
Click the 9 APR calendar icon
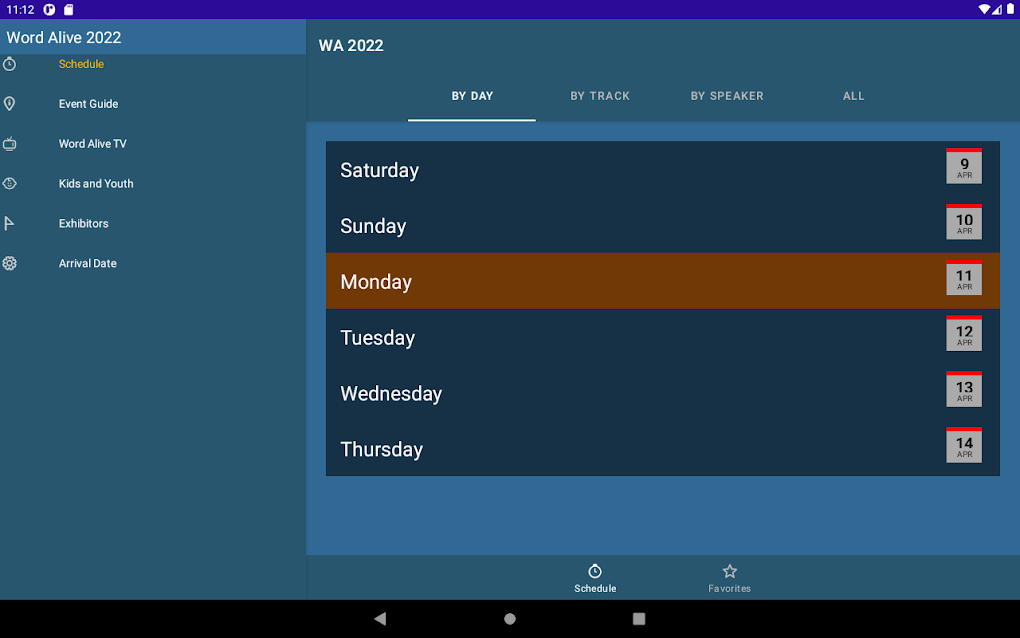coord(964,166)
